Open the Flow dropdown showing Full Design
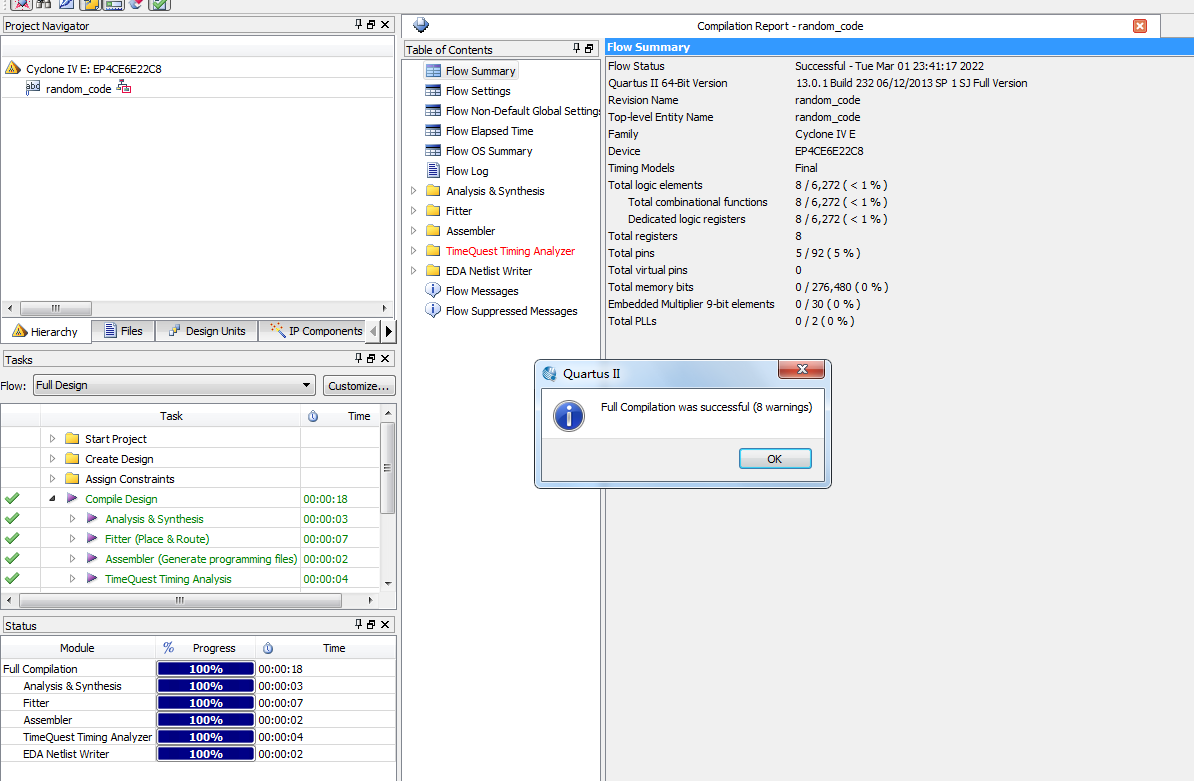Image resolution: width=1194 pixels, height=781 pixels. (174, 386)
